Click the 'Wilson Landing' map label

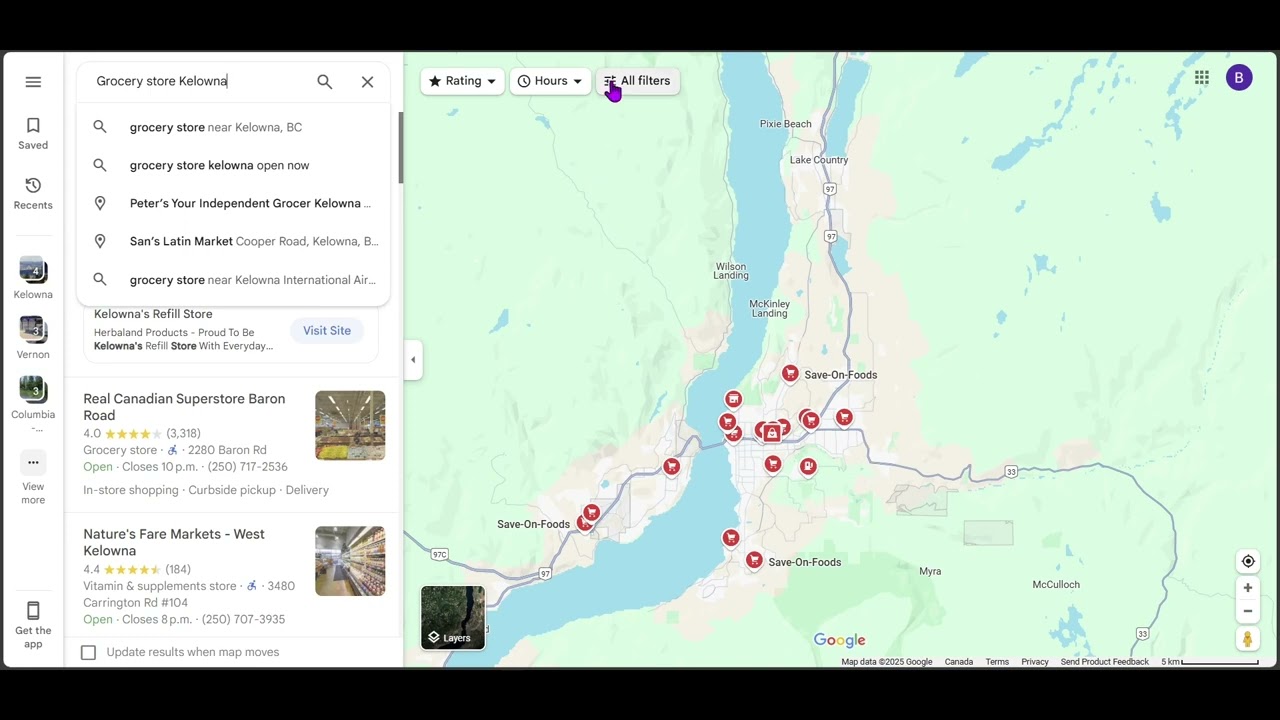(x=731, y=270)
